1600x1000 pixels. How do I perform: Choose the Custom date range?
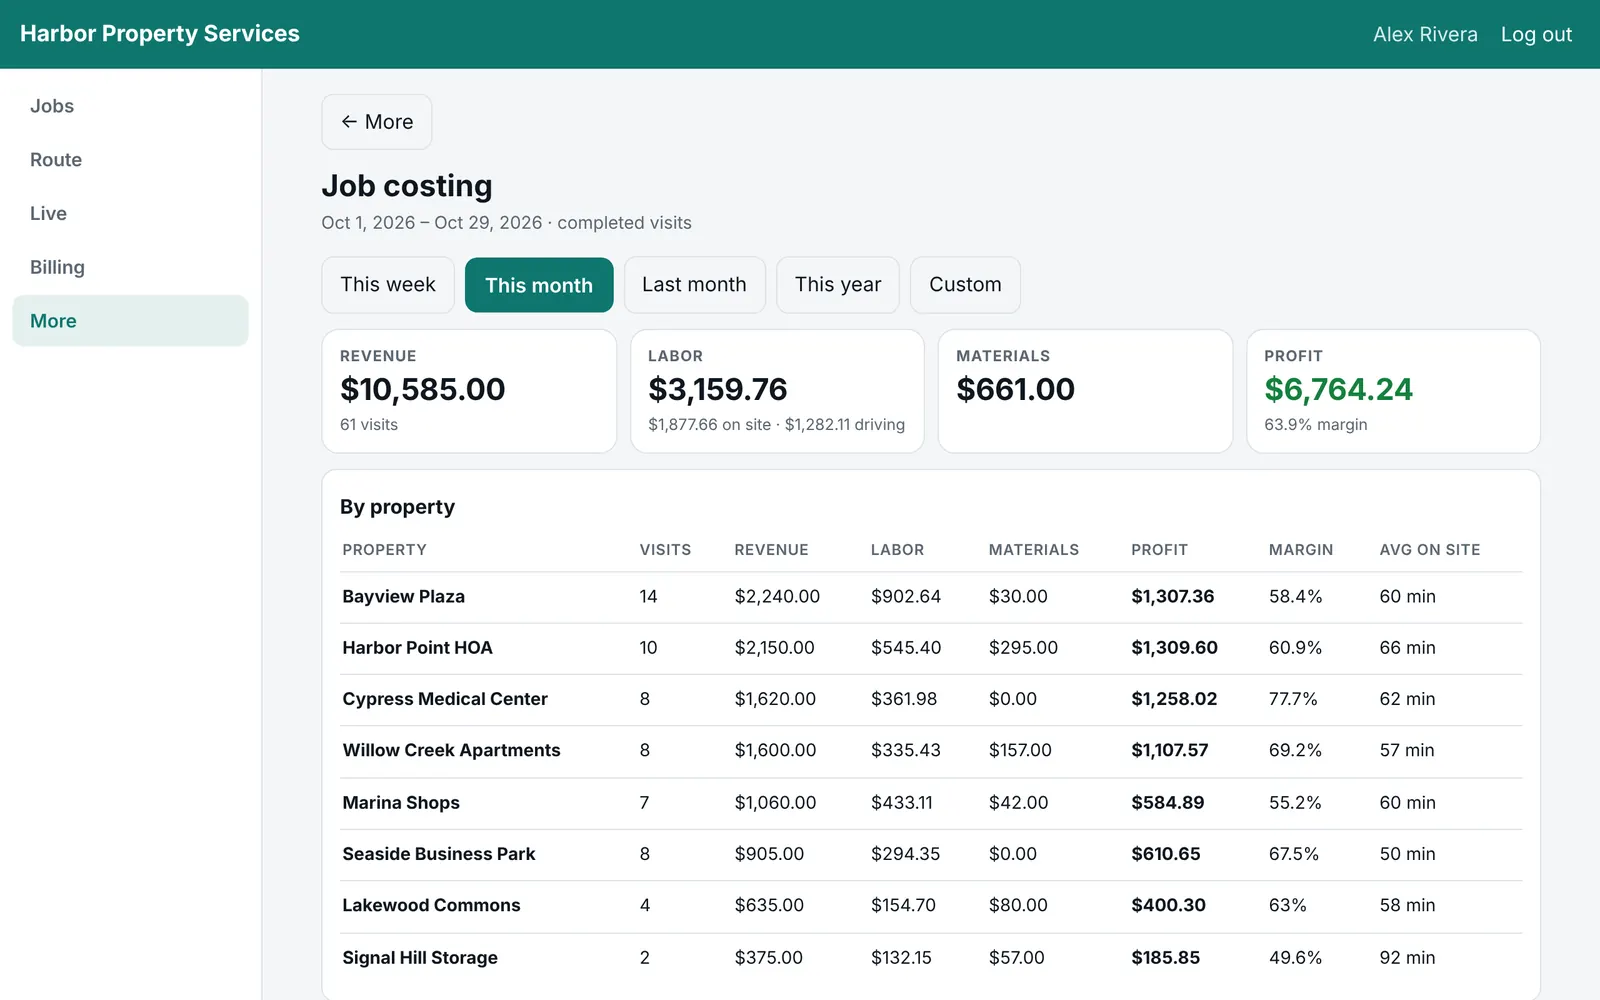(x=965, y=285)
